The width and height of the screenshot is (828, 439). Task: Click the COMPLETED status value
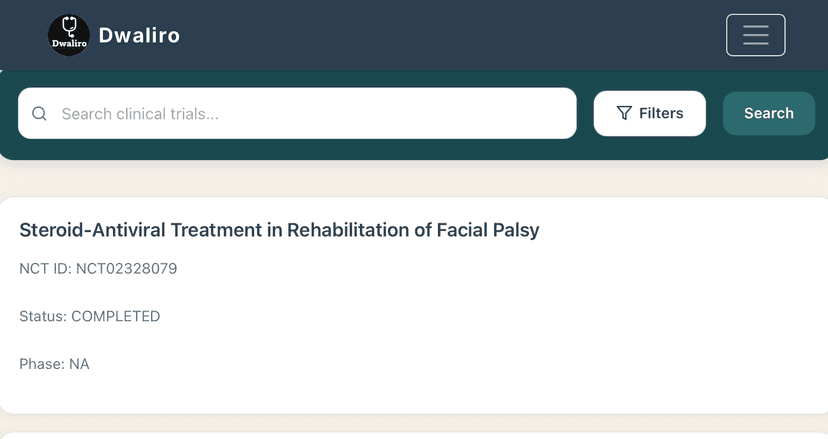point(116,316)
